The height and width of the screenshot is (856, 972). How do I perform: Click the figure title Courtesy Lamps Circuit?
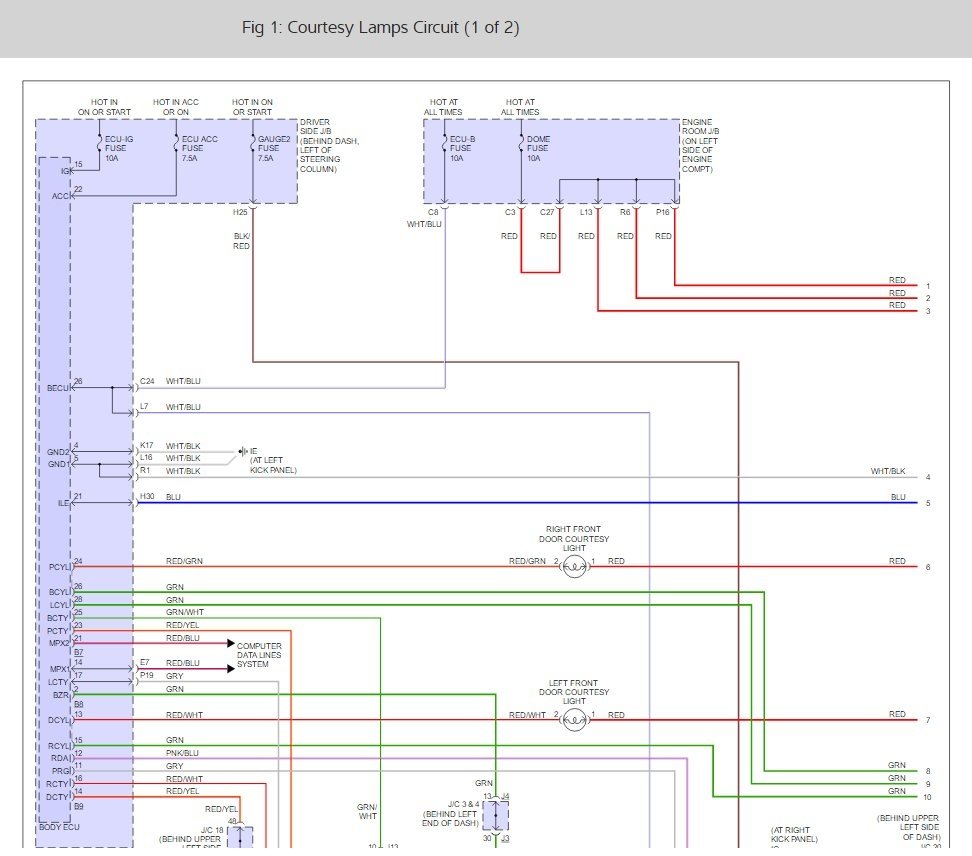point(380,27)
